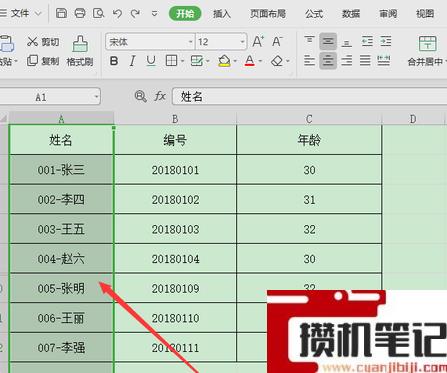The image size is (447, 373).
Task: Click the 剪切 cut button
Action: pos(43,42)
